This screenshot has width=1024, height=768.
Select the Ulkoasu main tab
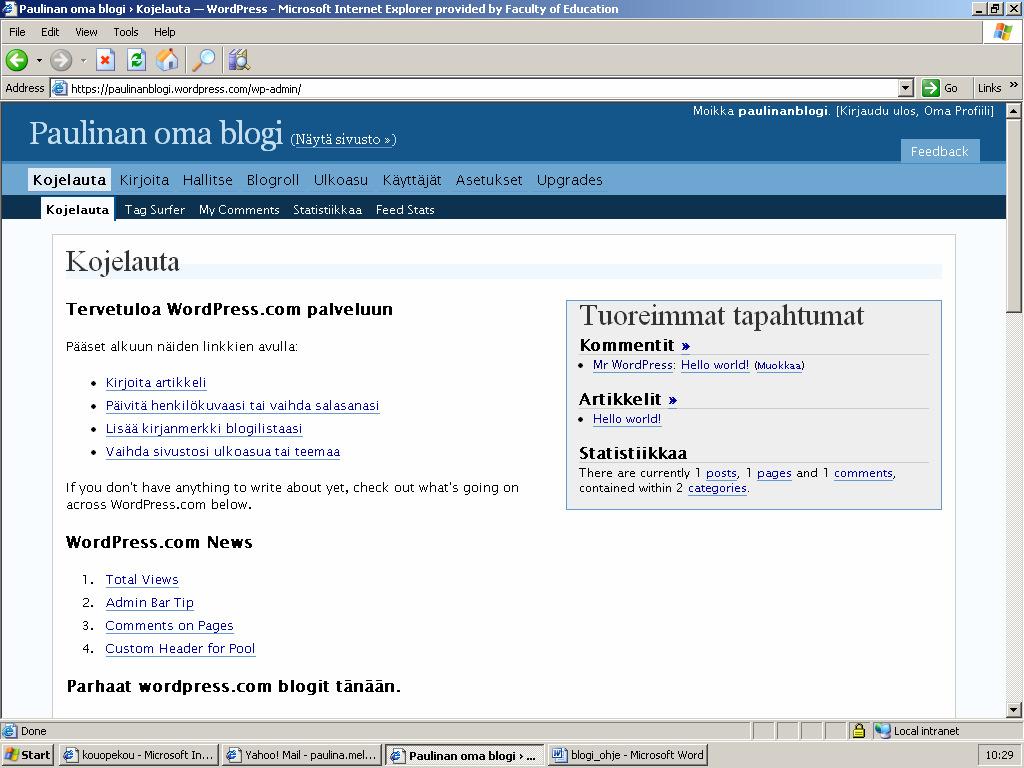point(341,180)
